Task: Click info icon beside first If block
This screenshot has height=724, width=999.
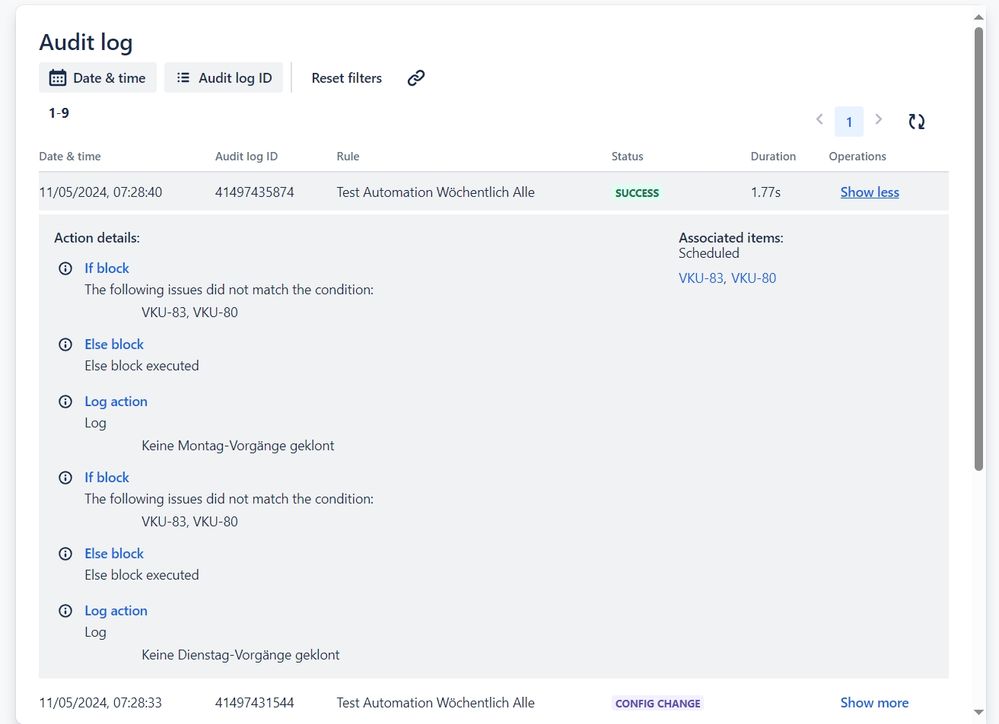Action: coord(65,268)
